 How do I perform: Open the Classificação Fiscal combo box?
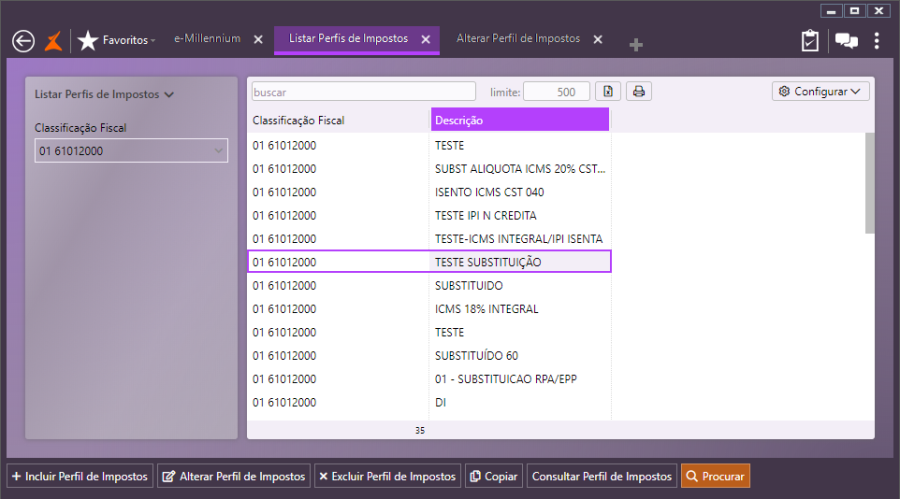[x=131, y=150]
